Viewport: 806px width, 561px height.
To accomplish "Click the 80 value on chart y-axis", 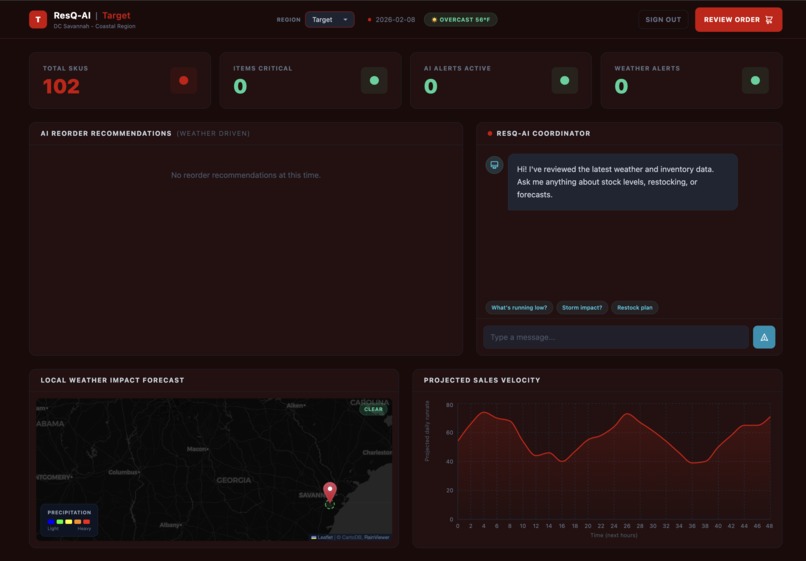I will click(449, 405).
